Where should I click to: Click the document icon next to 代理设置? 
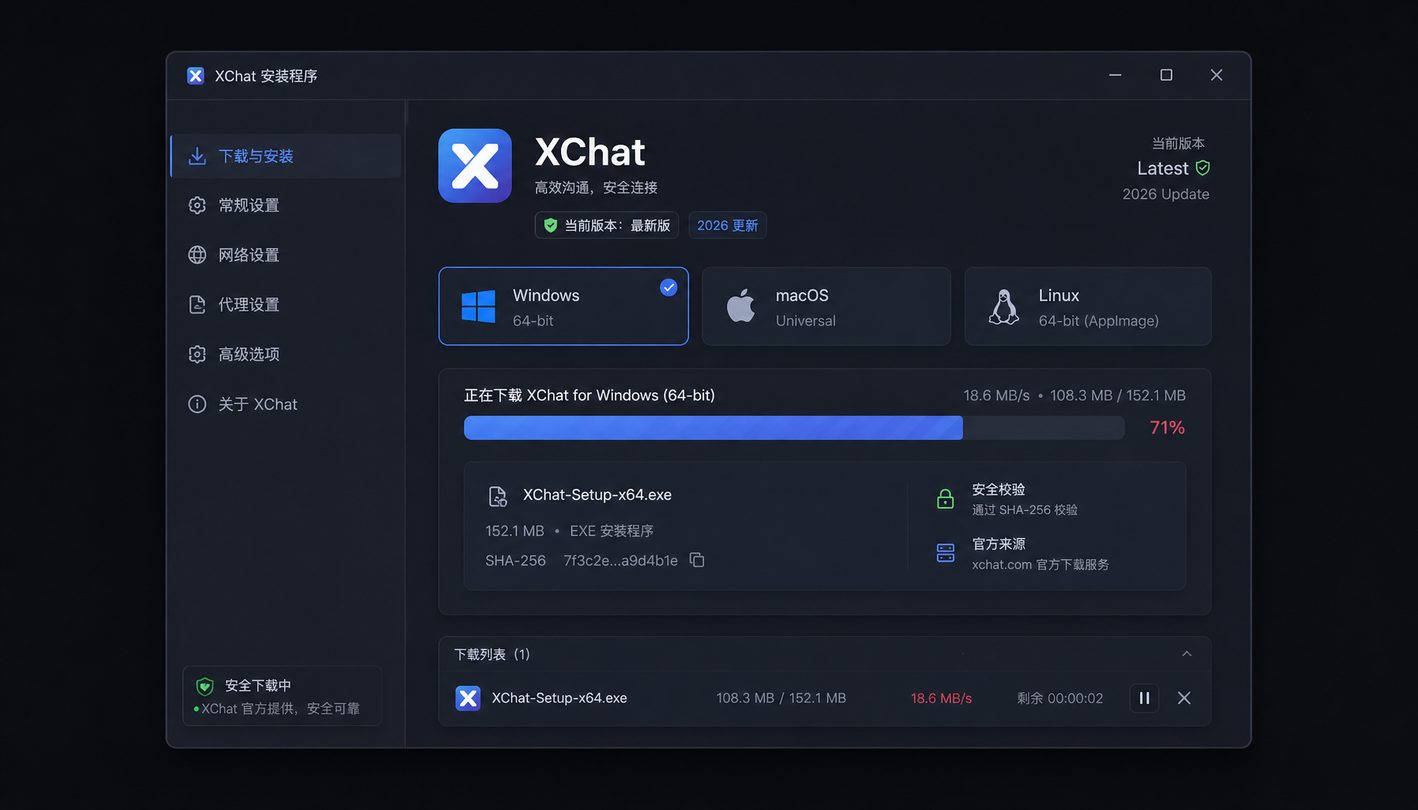point(197,304)
